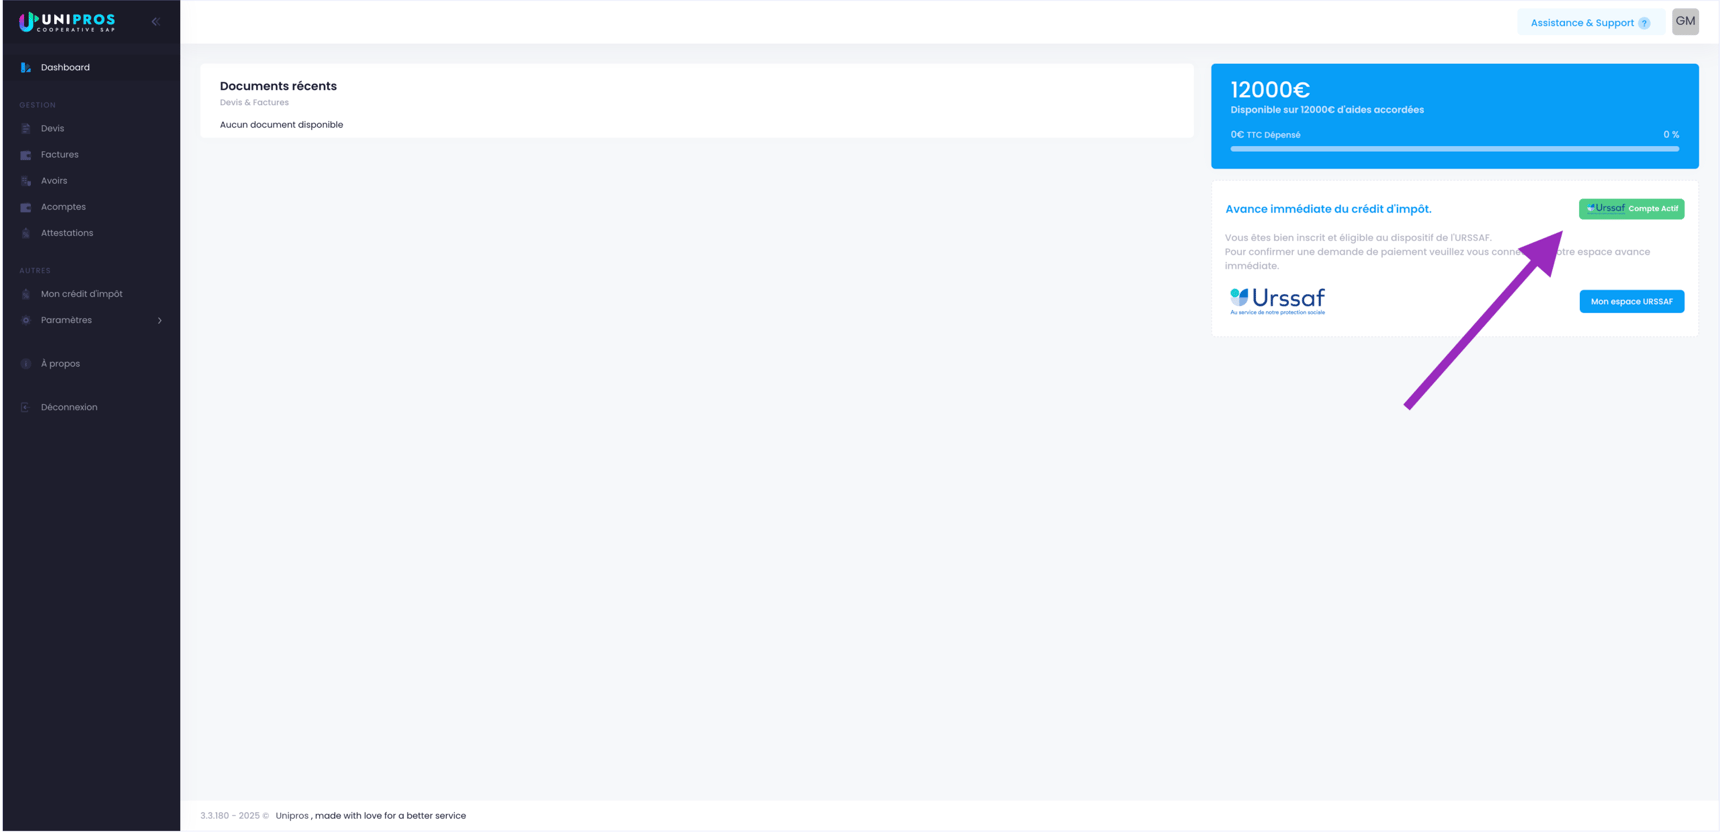Select the Paramètres menu label

[66, 320]
